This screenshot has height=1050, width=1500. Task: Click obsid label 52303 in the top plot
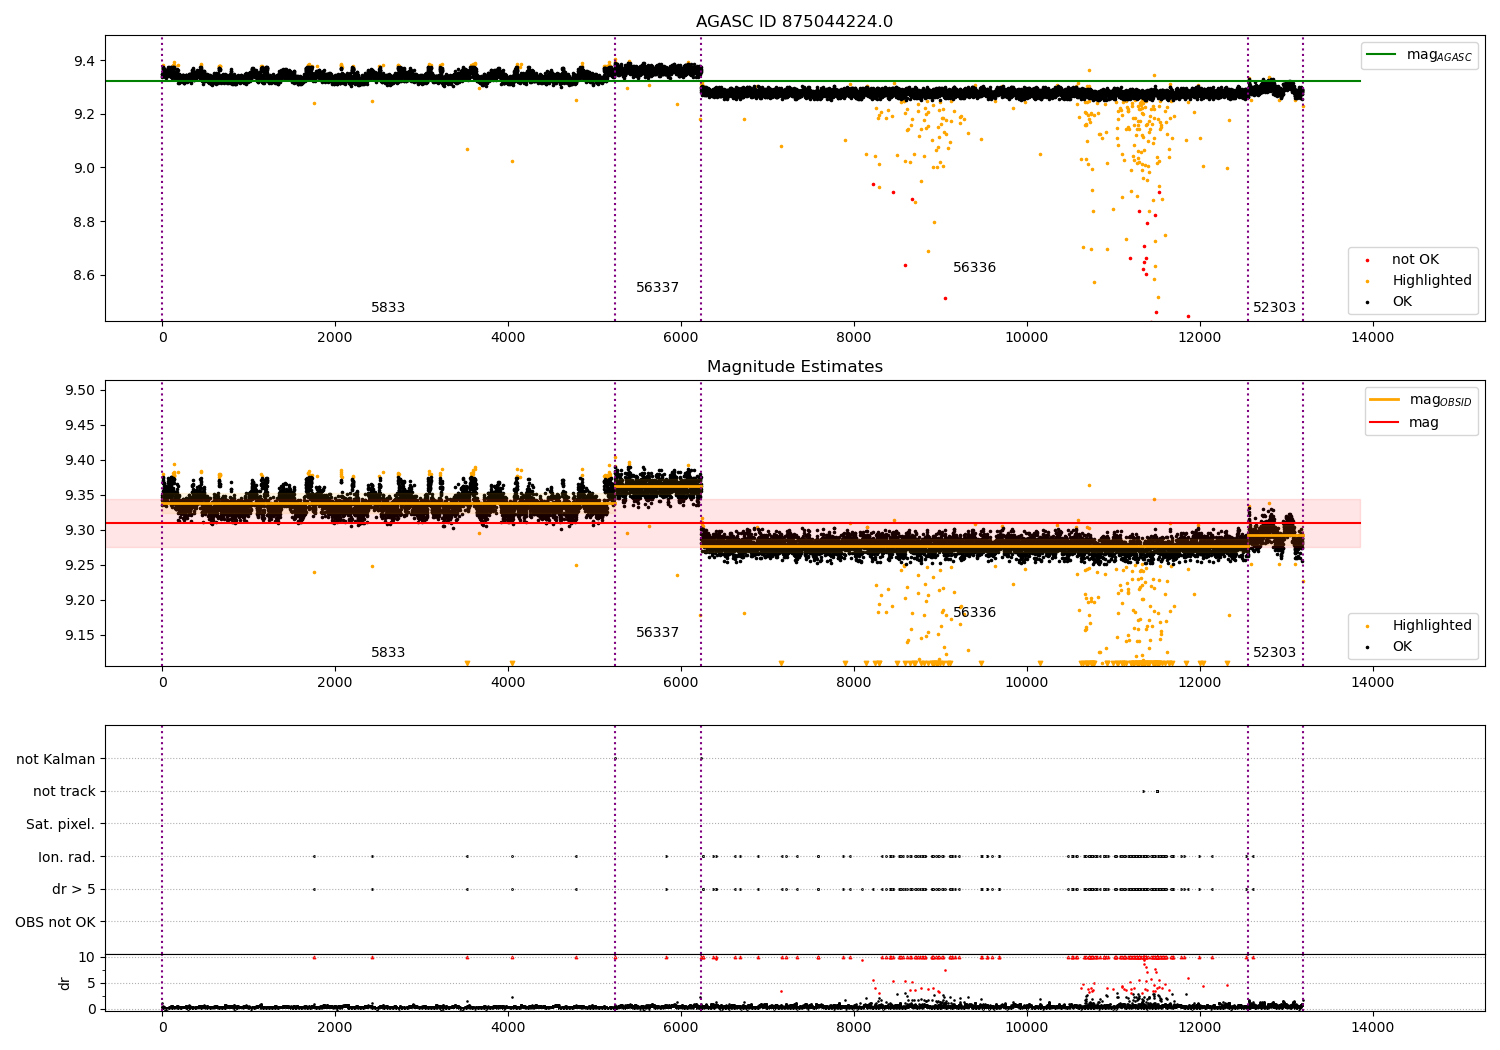tap(1274, 308)
